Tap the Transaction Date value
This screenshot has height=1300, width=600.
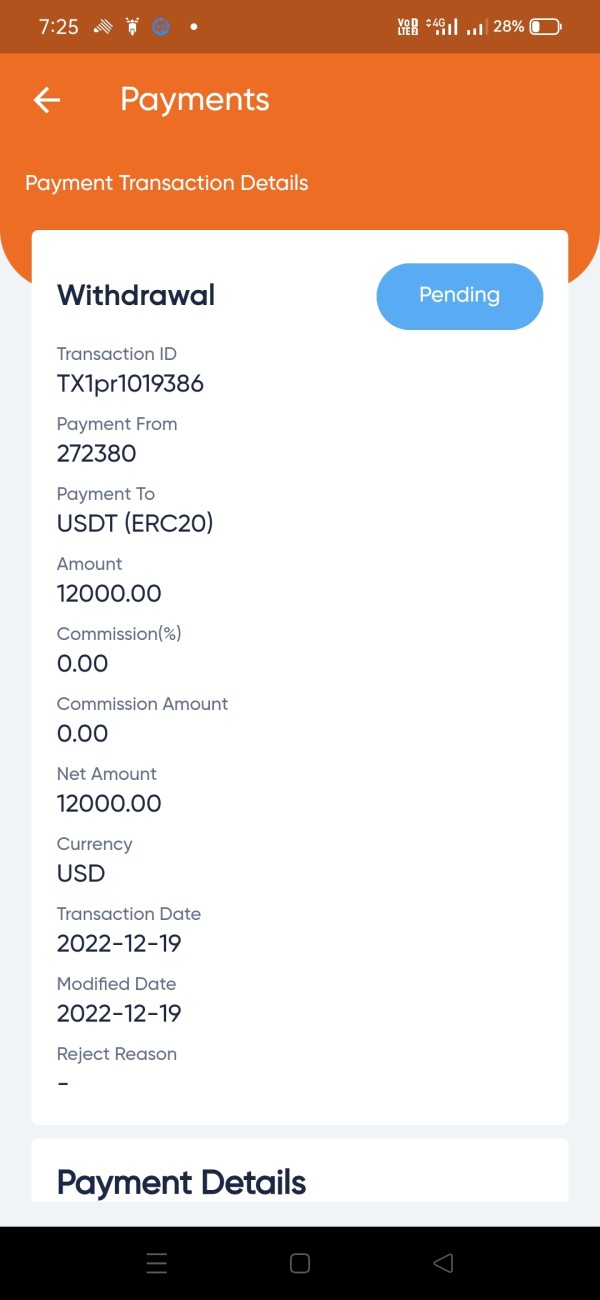[119, 943]
